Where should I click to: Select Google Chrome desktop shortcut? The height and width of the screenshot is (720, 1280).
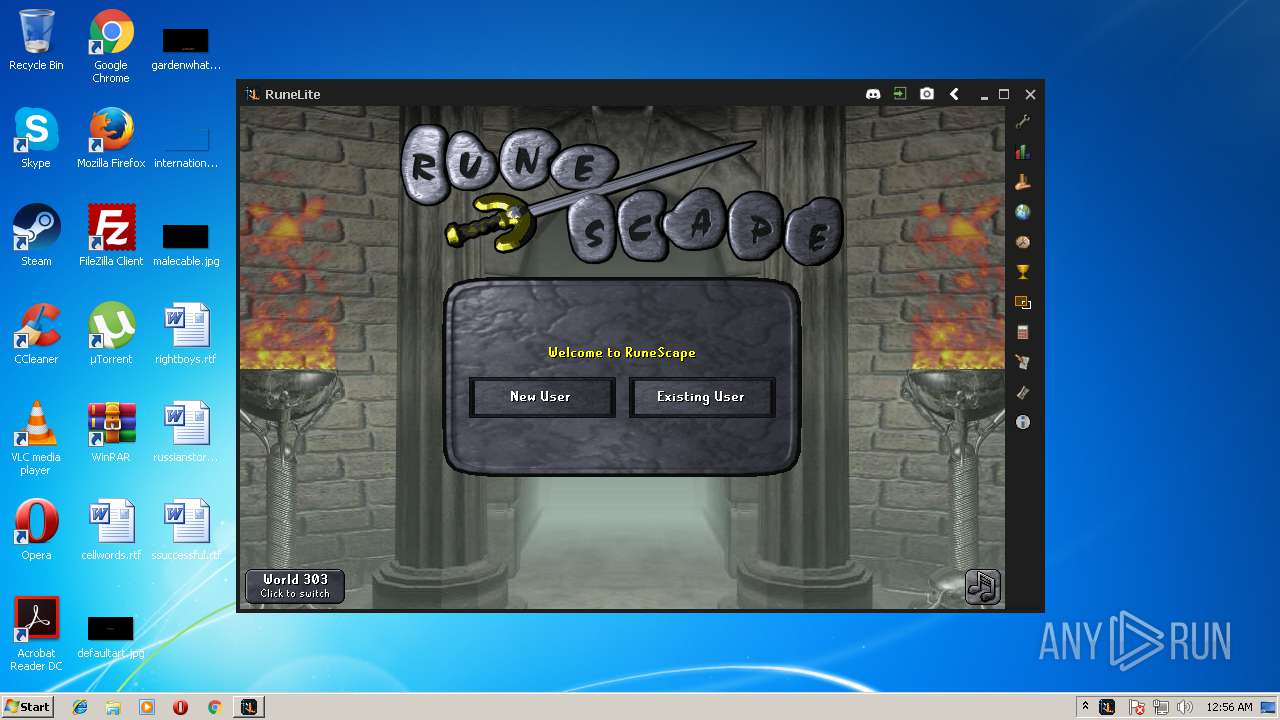coord(111,46)
